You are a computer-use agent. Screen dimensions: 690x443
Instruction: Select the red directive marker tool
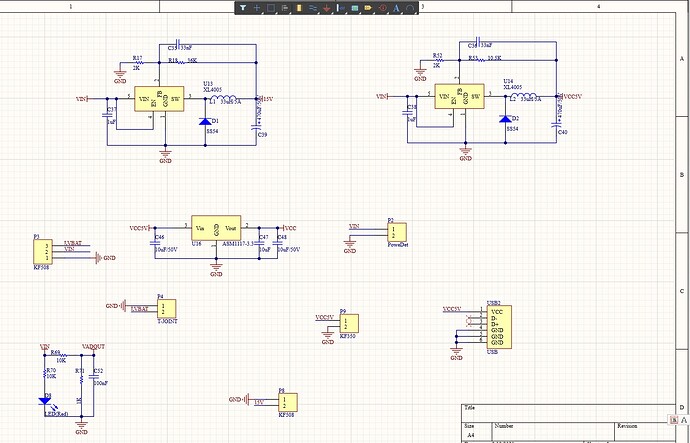[382, 7]
